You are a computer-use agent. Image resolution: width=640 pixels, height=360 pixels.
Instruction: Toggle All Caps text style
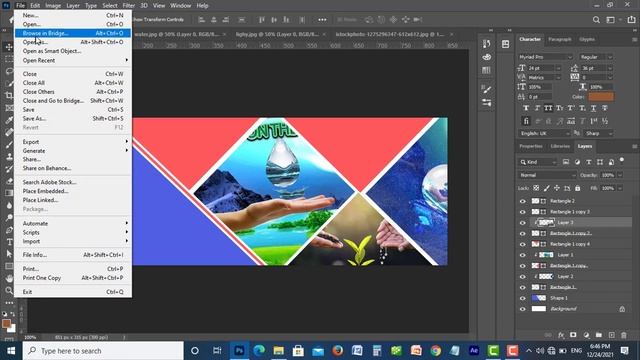[x=548, y=108]
